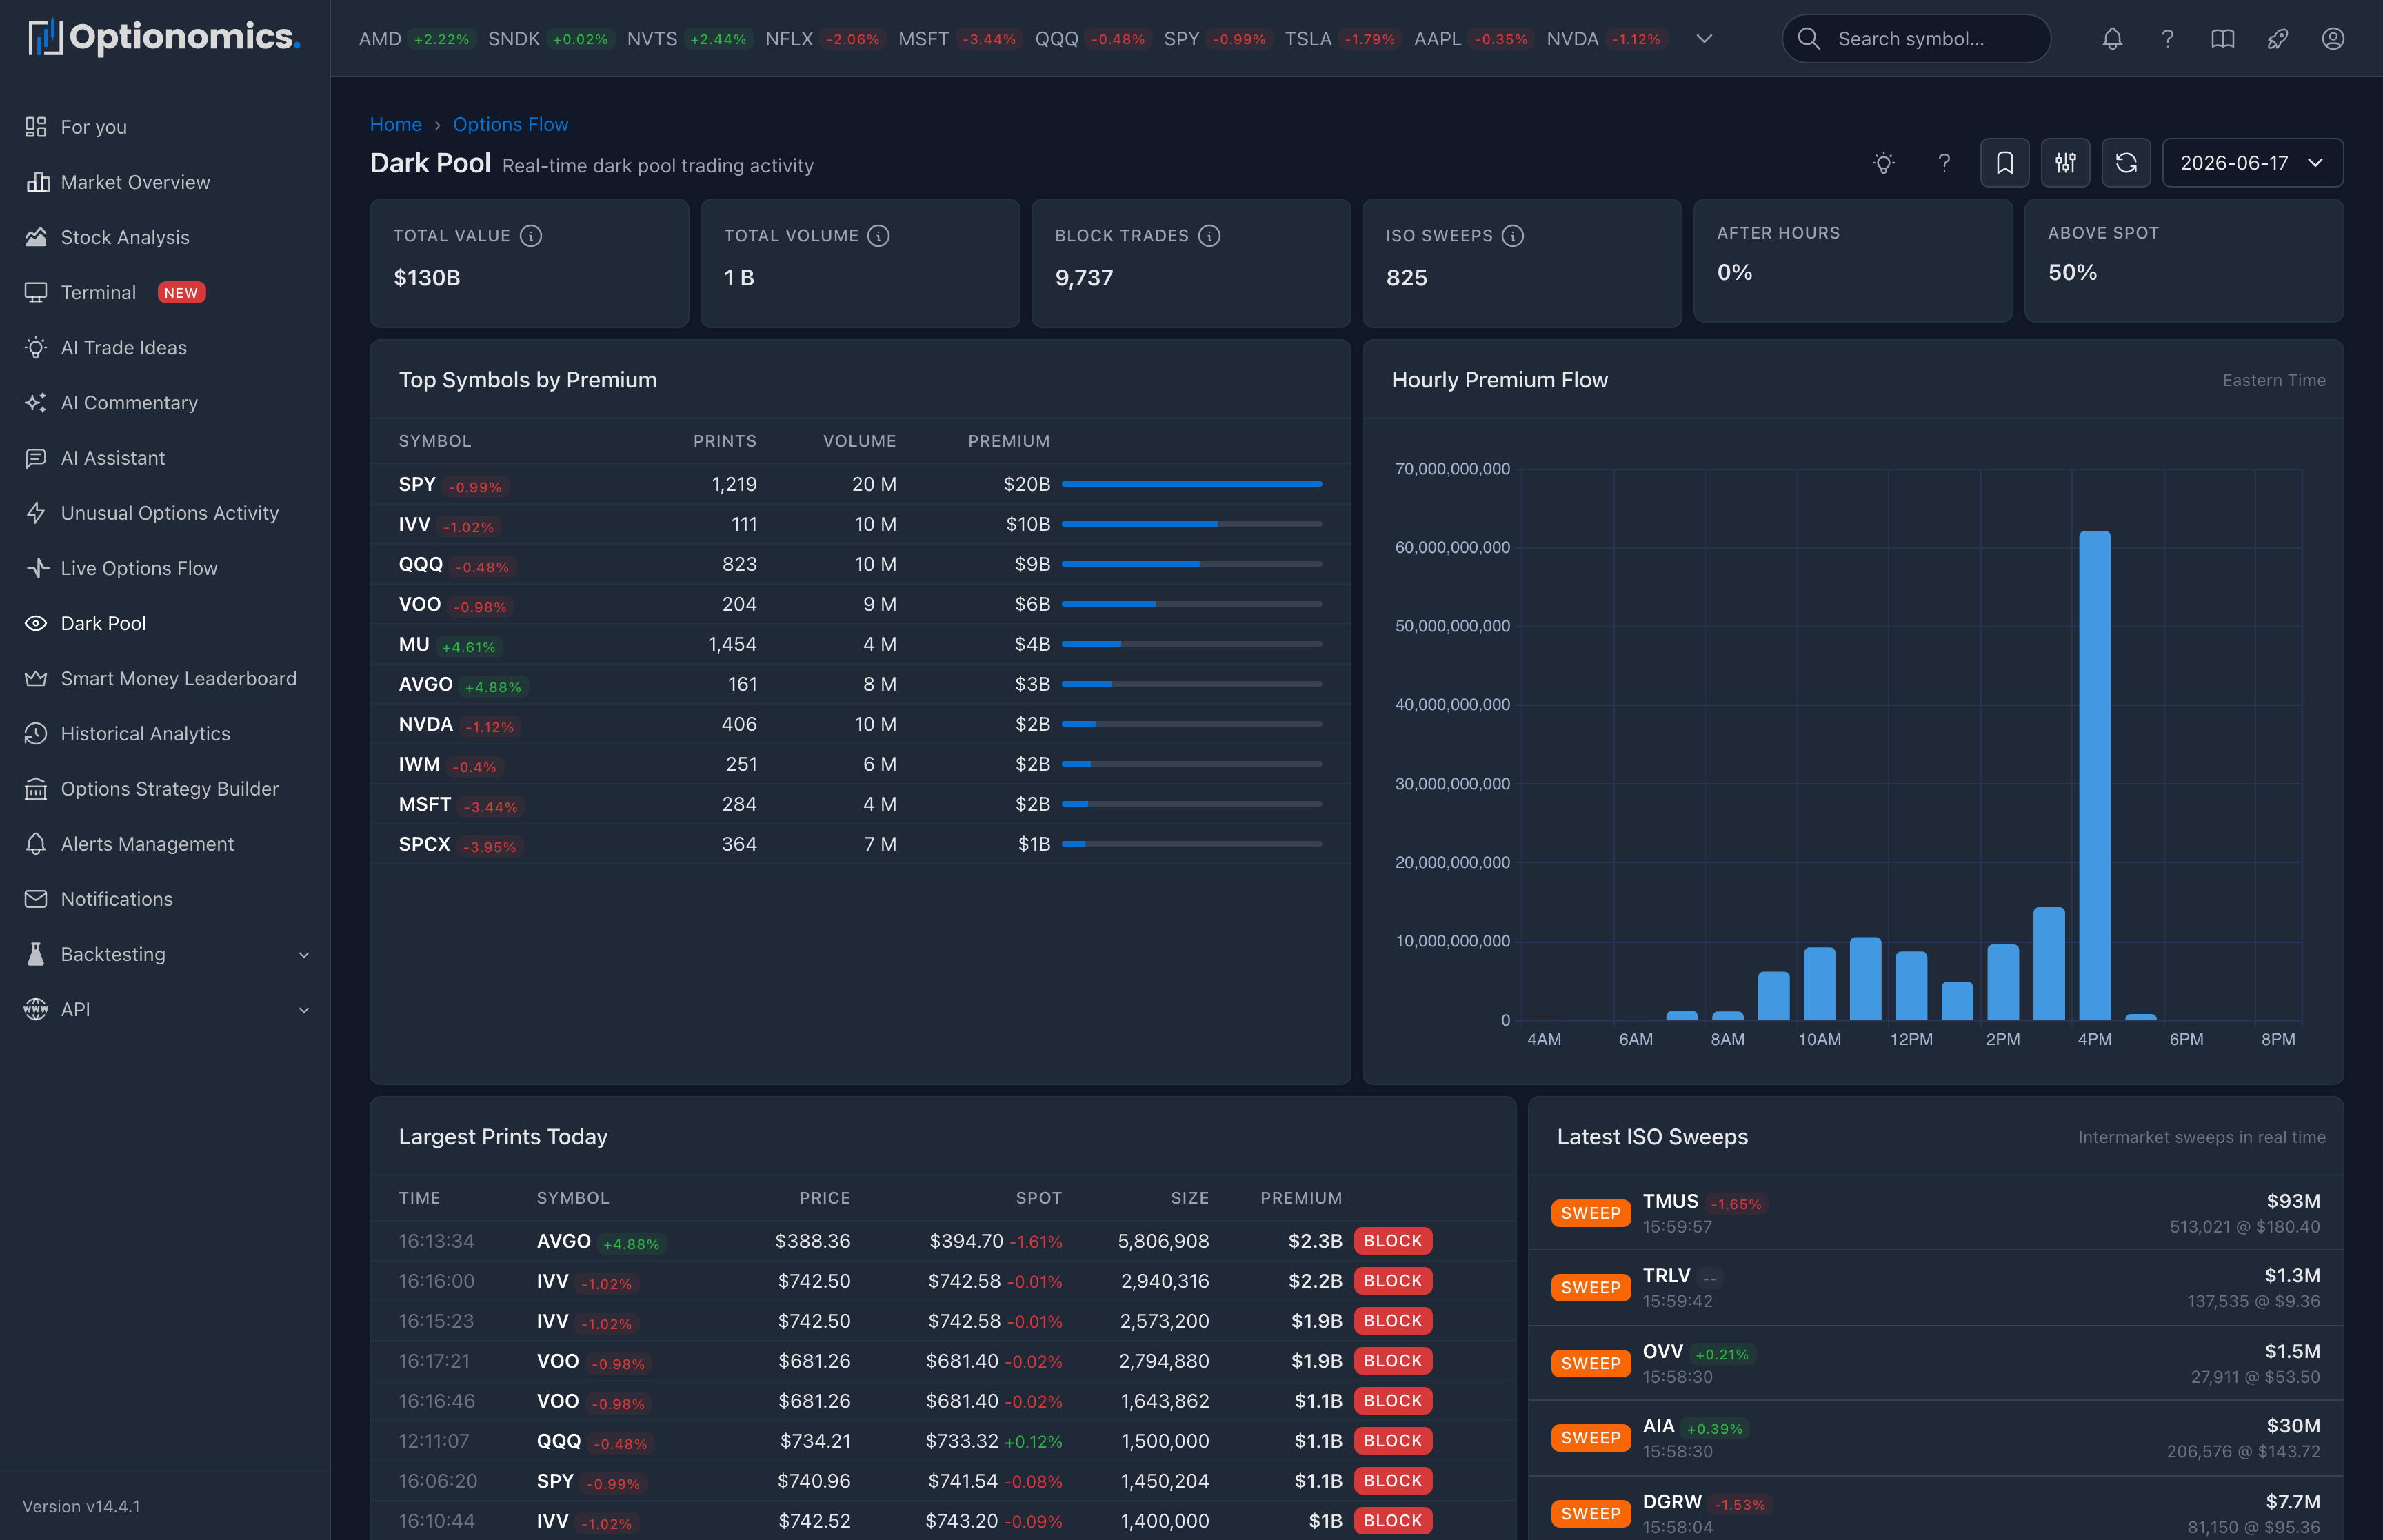Click NVDA in the ticker tape
Viewport: 2383px width, 1540px height.
(1572, 39)
